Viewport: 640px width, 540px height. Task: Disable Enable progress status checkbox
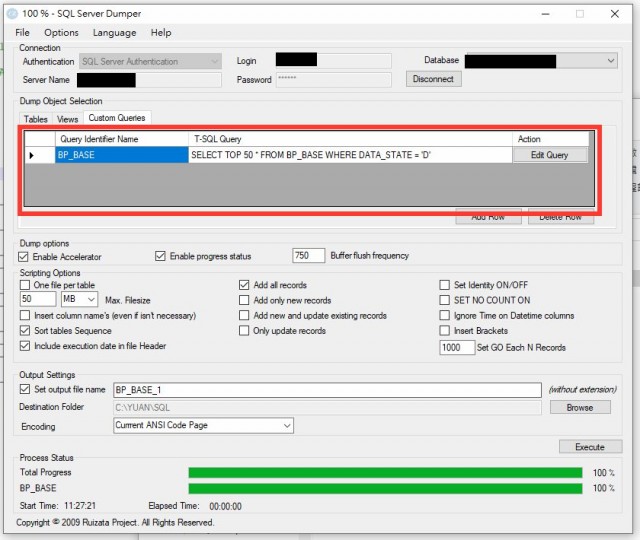pyautogui.click(x=160, y=256)
